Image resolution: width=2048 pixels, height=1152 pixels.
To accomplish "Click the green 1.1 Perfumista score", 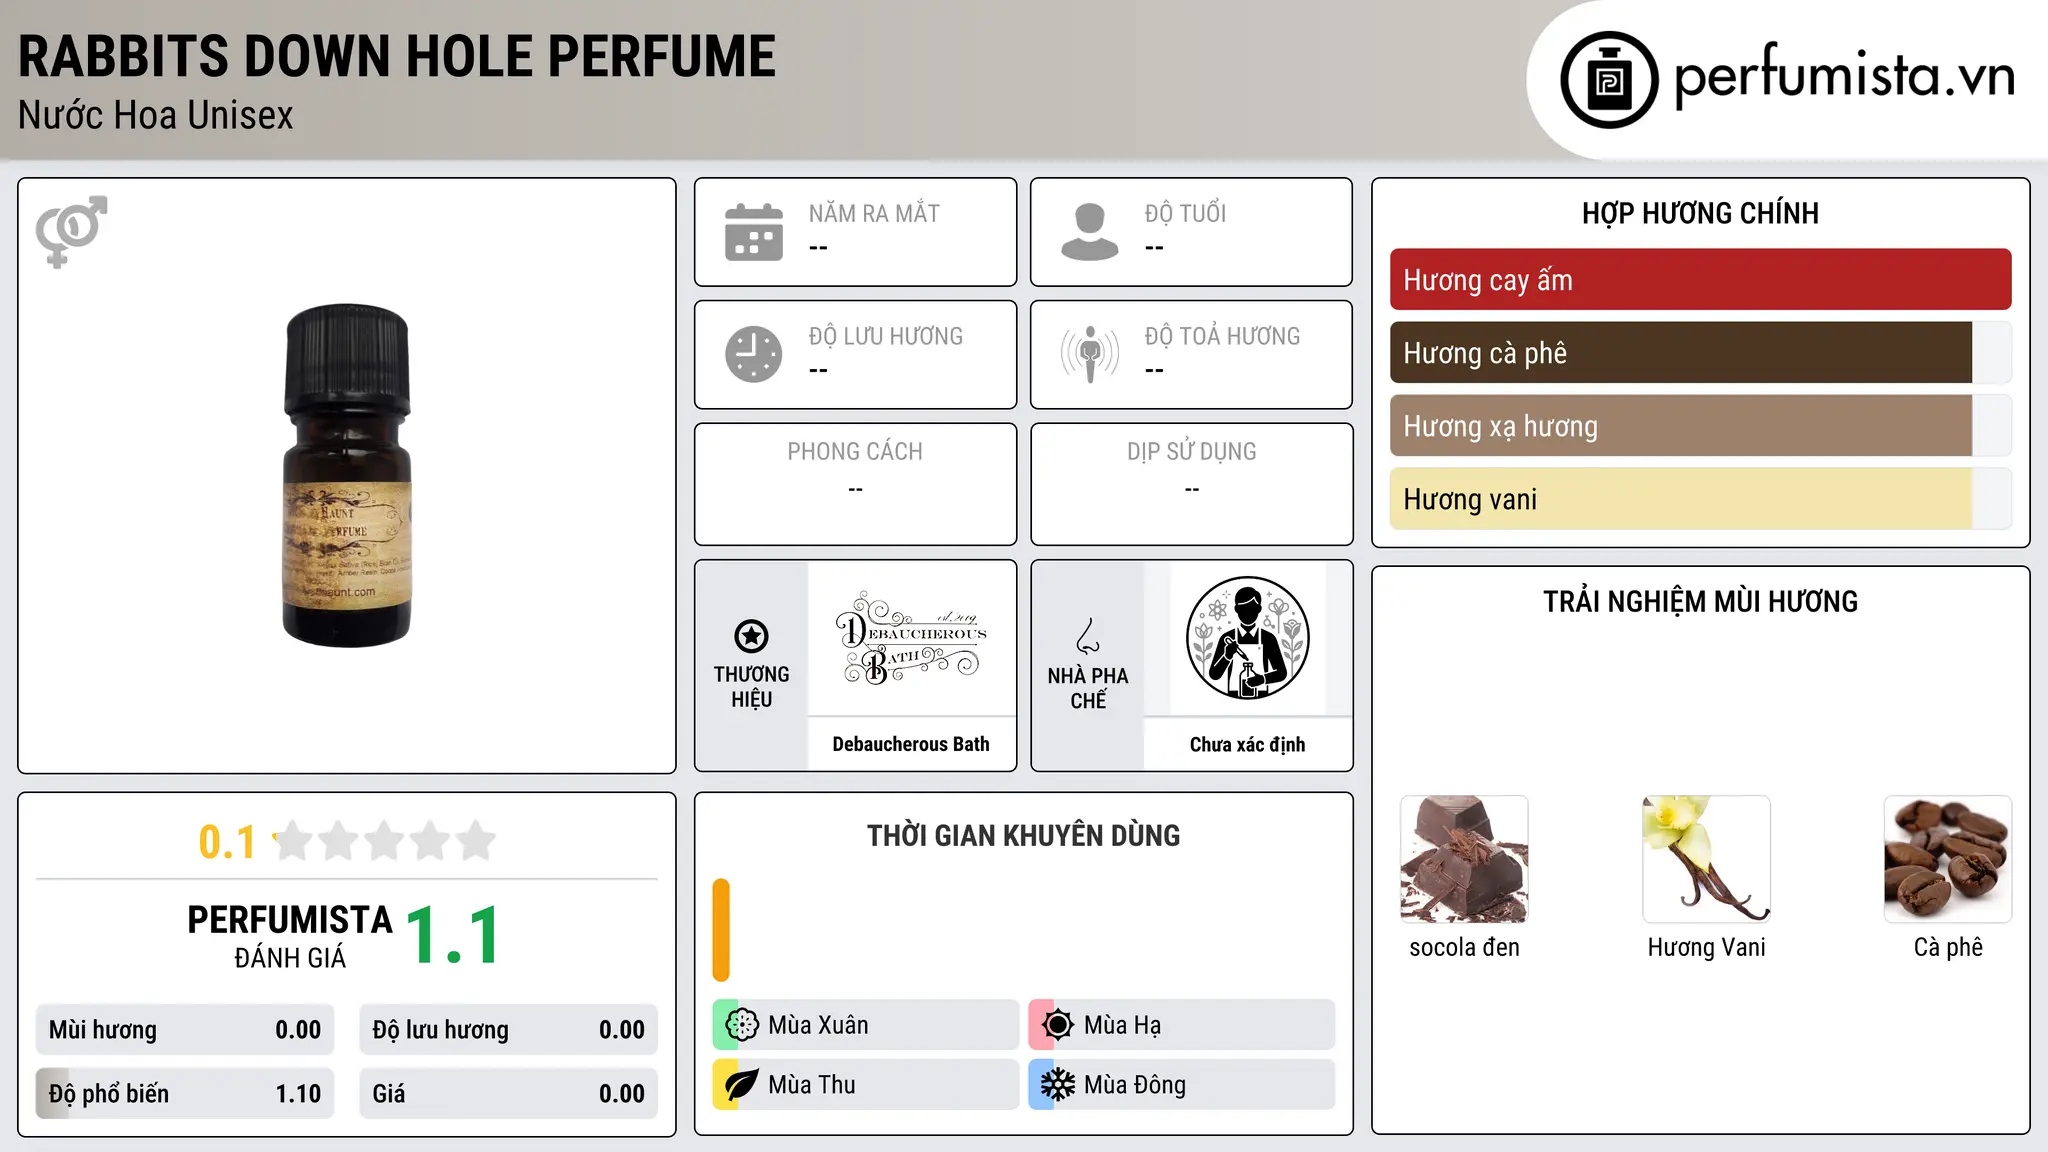I will pos(453,936).
